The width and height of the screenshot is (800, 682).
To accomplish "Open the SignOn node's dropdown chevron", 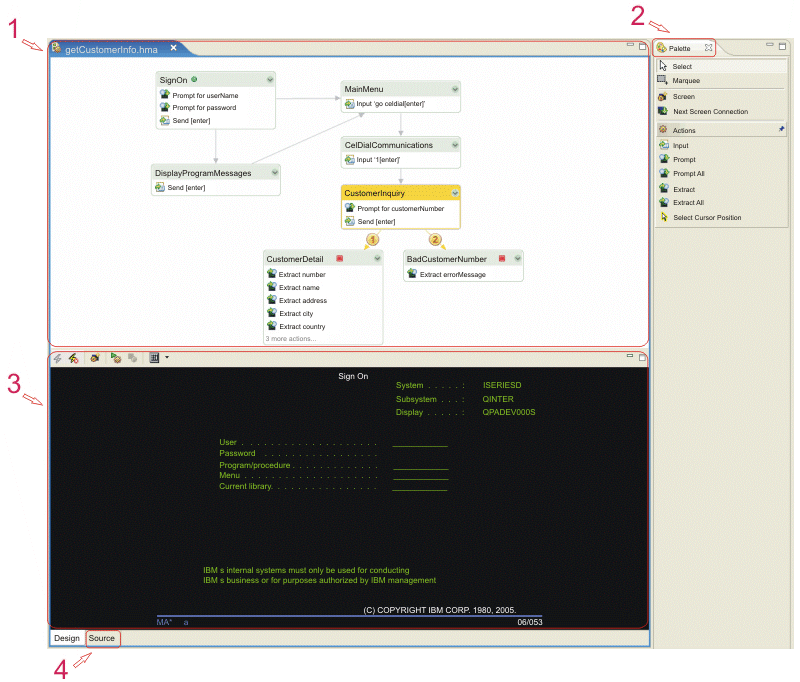I will (268, 79).
